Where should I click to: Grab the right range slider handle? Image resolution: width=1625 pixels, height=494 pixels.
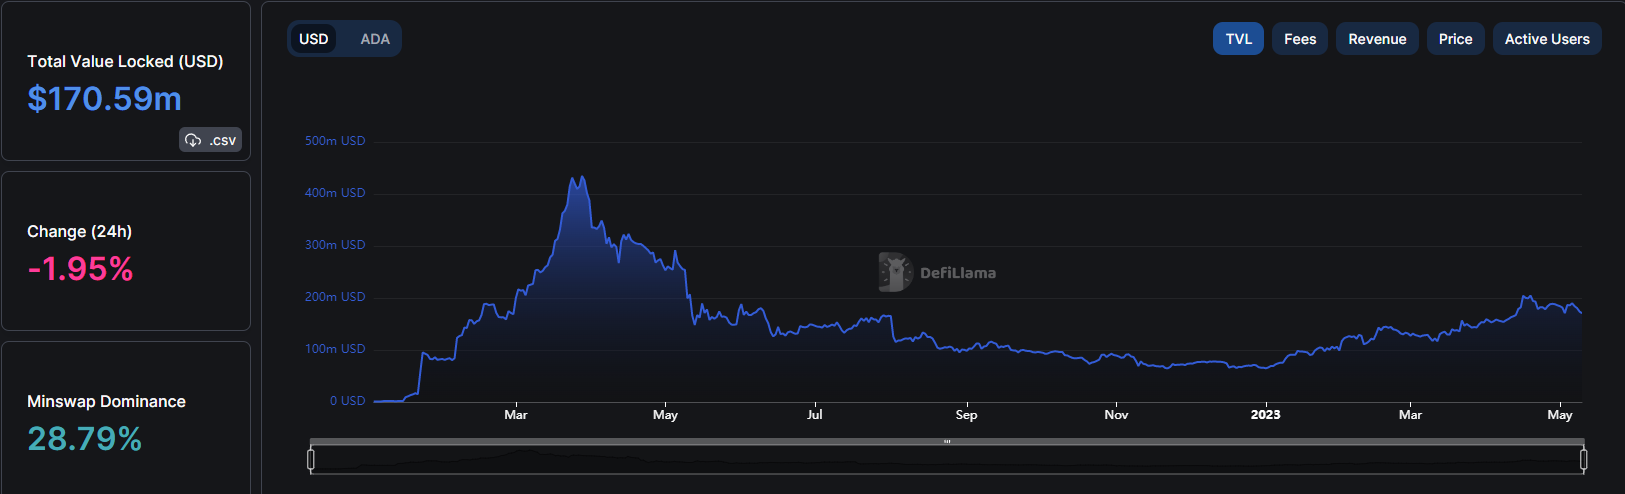click(x=1583, y=460)
